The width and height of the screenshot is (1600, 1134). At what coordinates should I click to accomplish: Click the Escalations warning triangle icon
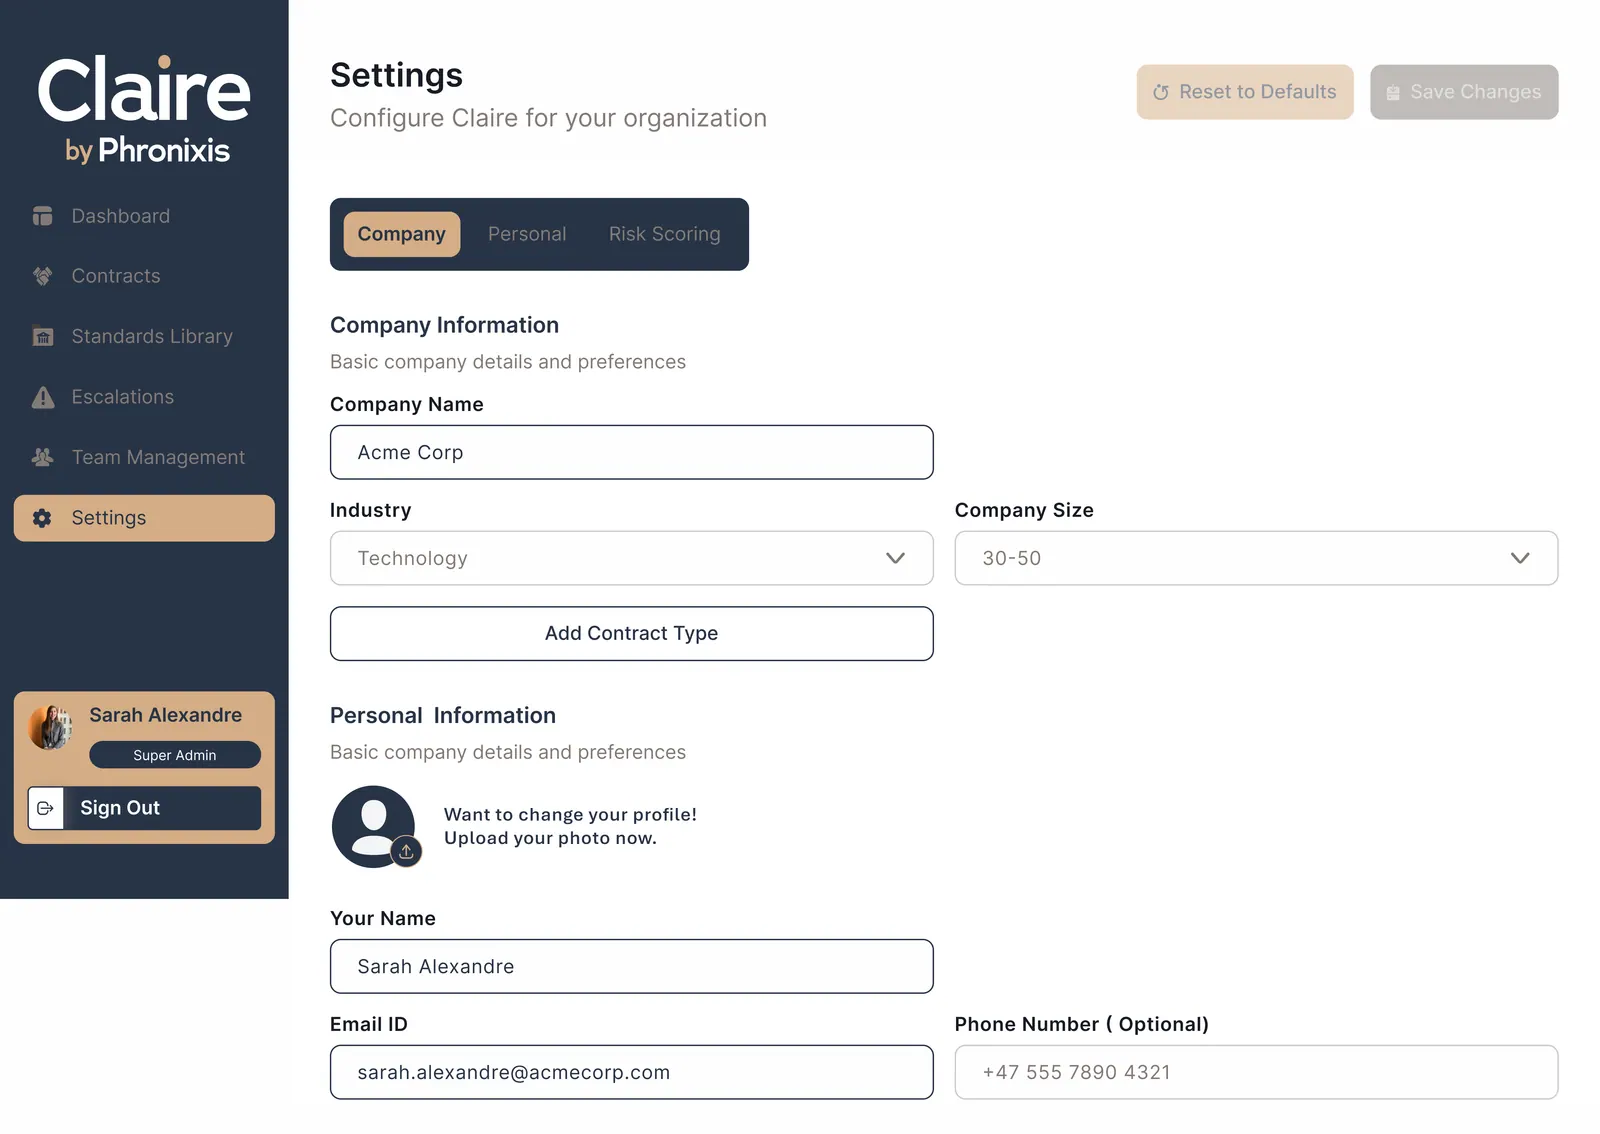(43, 397)
